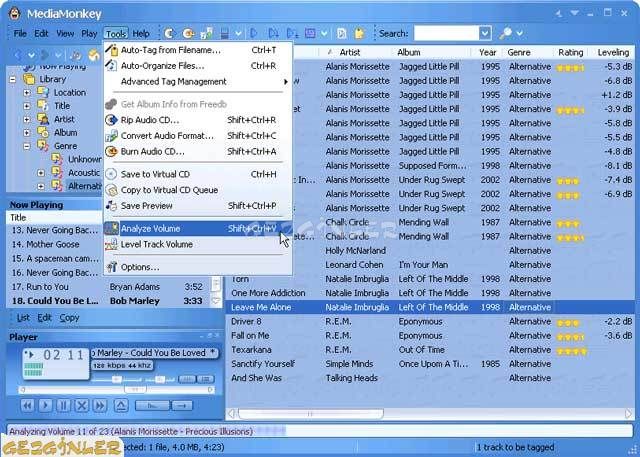Click the Convert Audio Format toolbar icon
Image resolution: width=640 pixels, height=457 pixels.
[207, 33]
